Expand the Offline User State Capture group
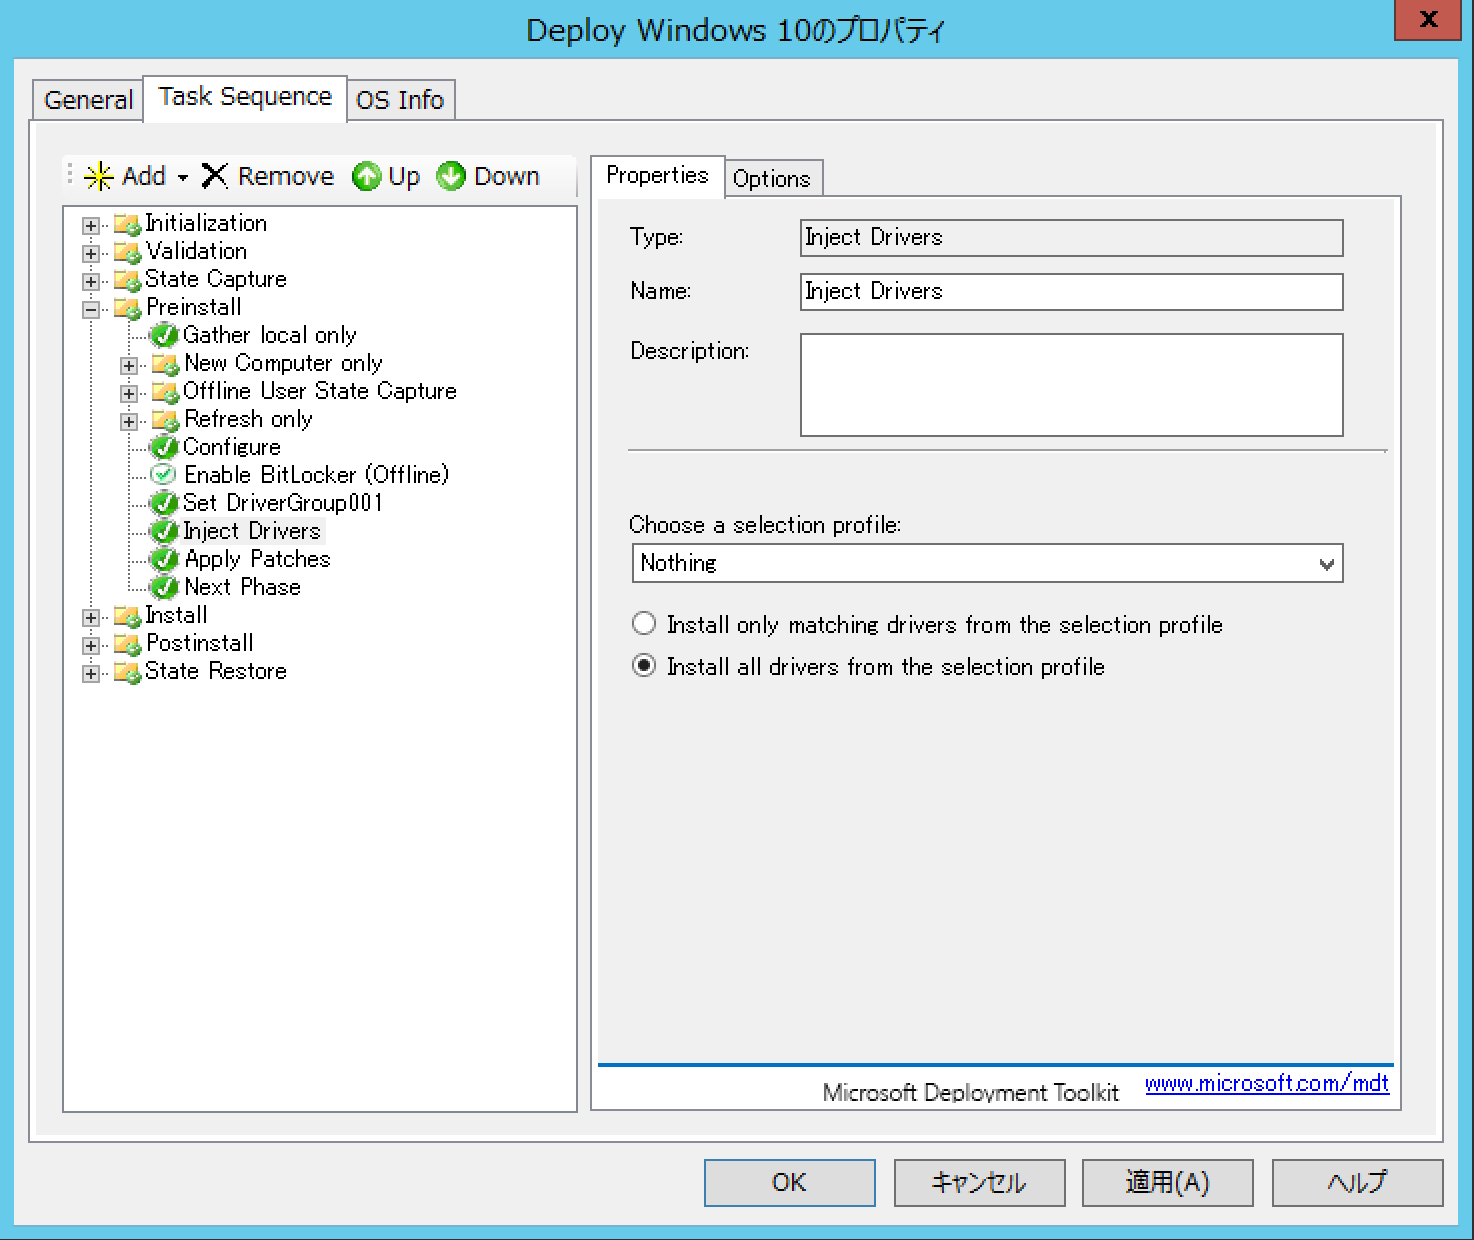 pos(129,393)
